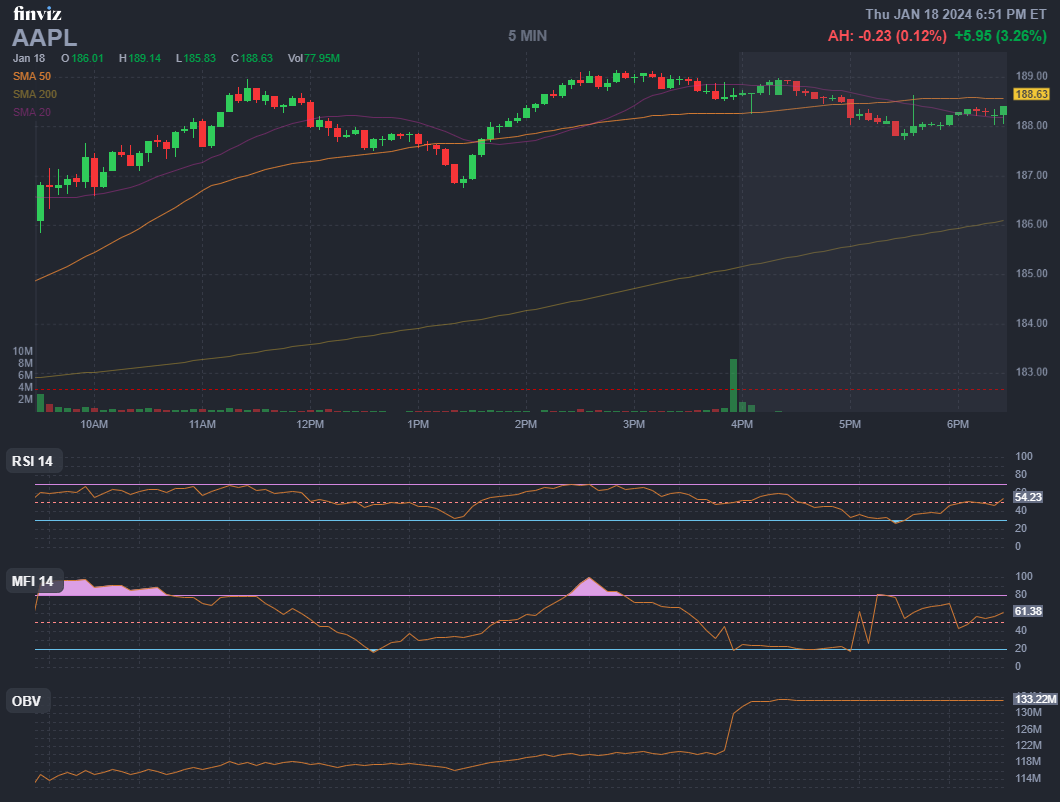This screenshot has width=1060, height=802.
Task: Toggle the SMA 200 legend label
Action: [x=35, y=94]
